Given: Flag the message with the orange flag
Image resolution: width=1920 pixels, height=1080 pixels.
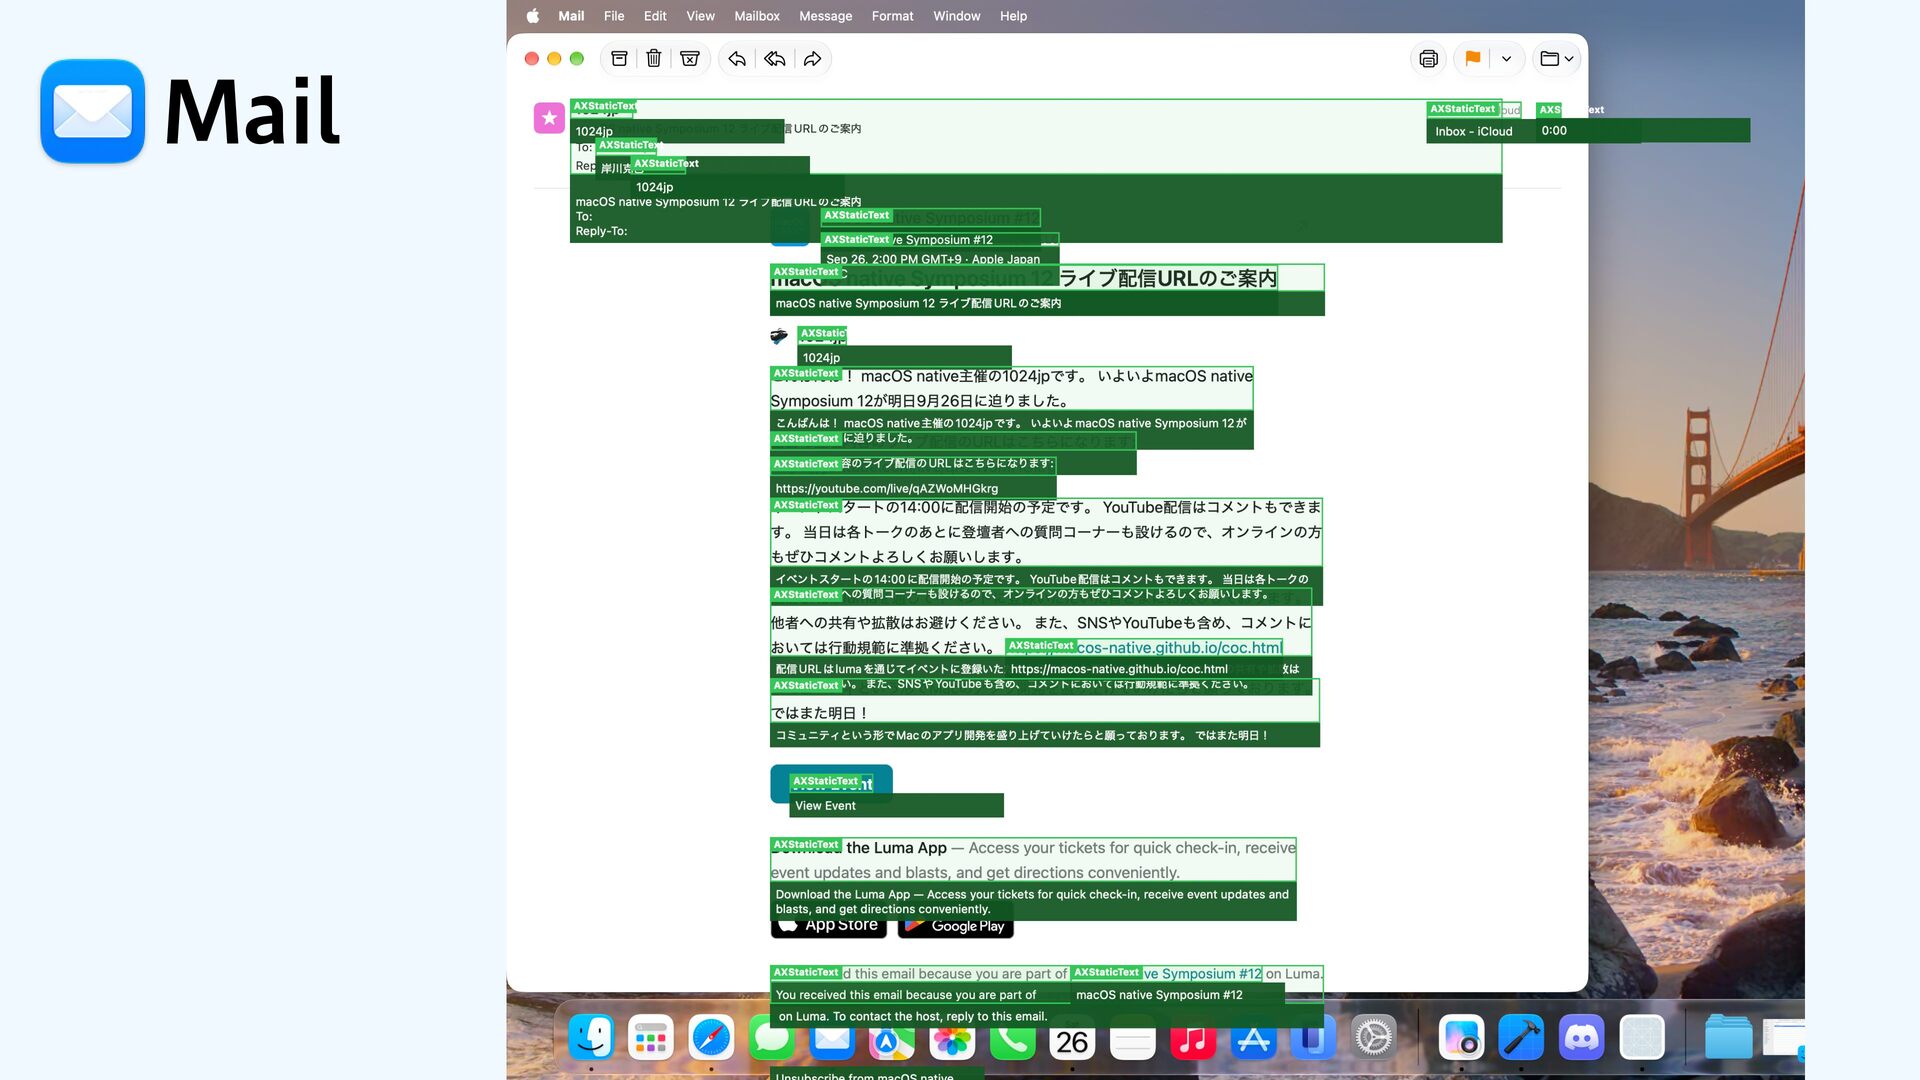Looking at the screenshot, I should 1473,59.
